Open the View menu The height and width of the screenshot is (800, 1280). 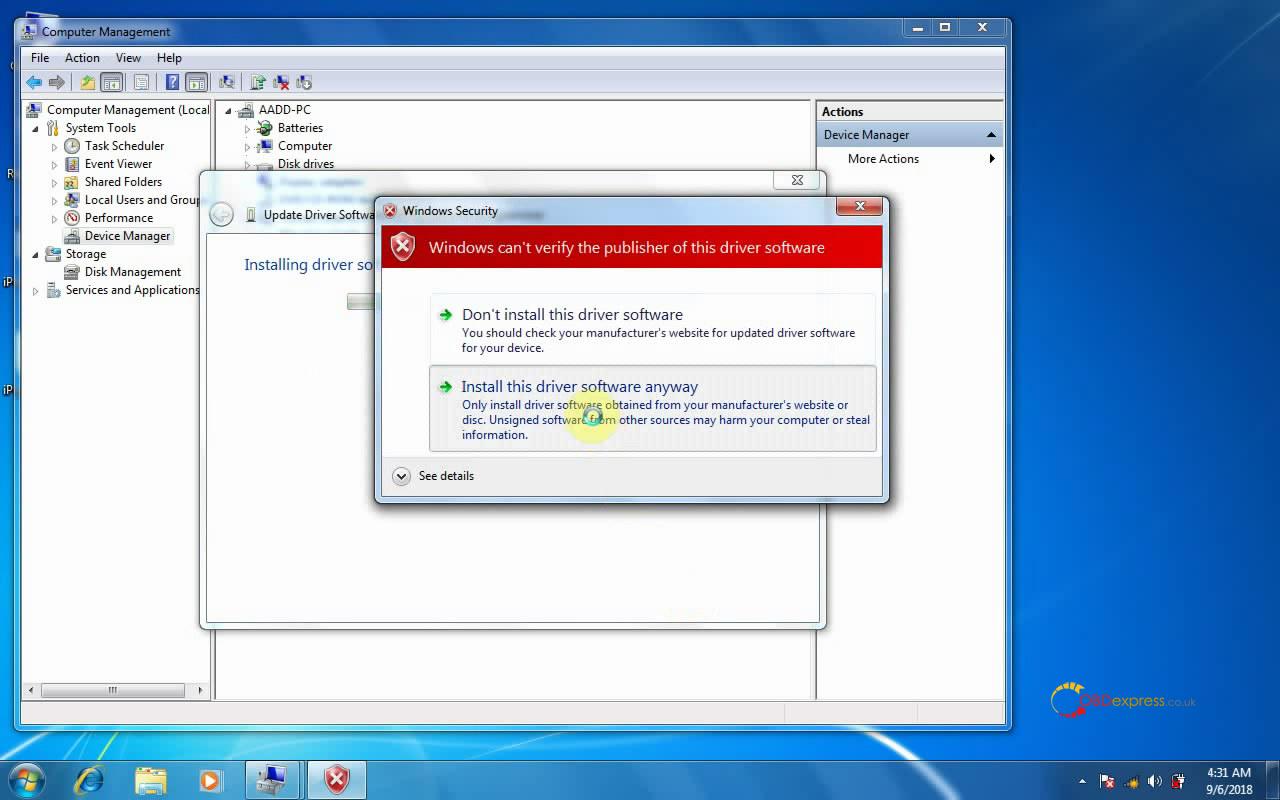(x=128, y=58)
